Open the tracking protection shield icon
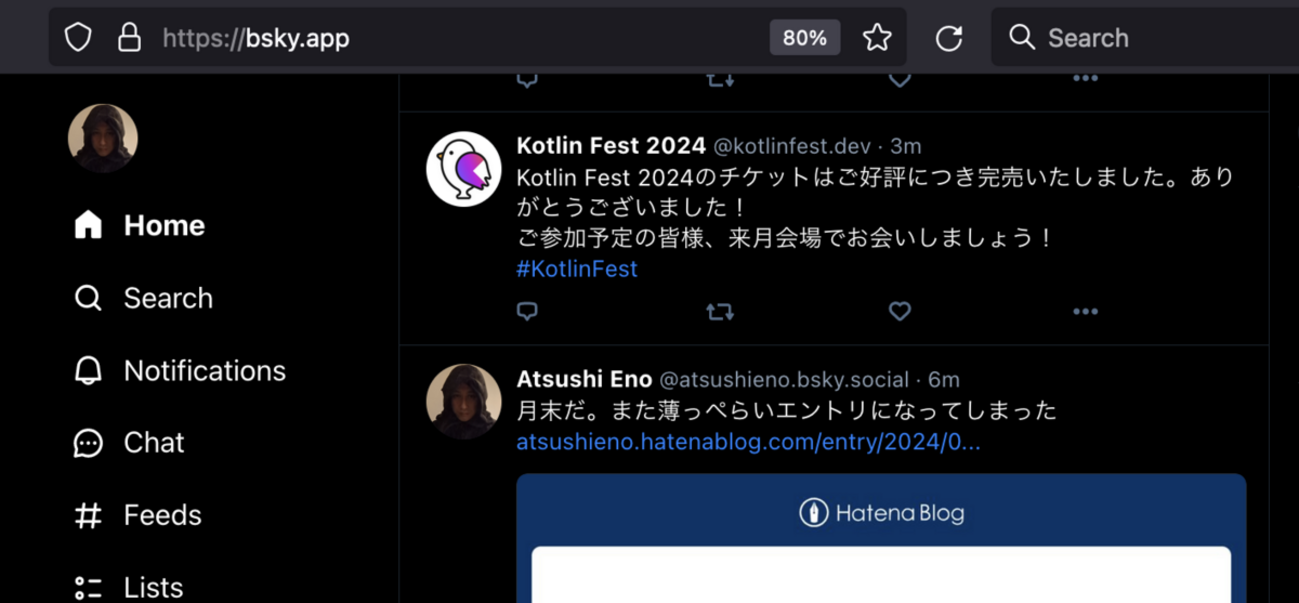This screenshot has width=1299, height=603. coord(78,38)
